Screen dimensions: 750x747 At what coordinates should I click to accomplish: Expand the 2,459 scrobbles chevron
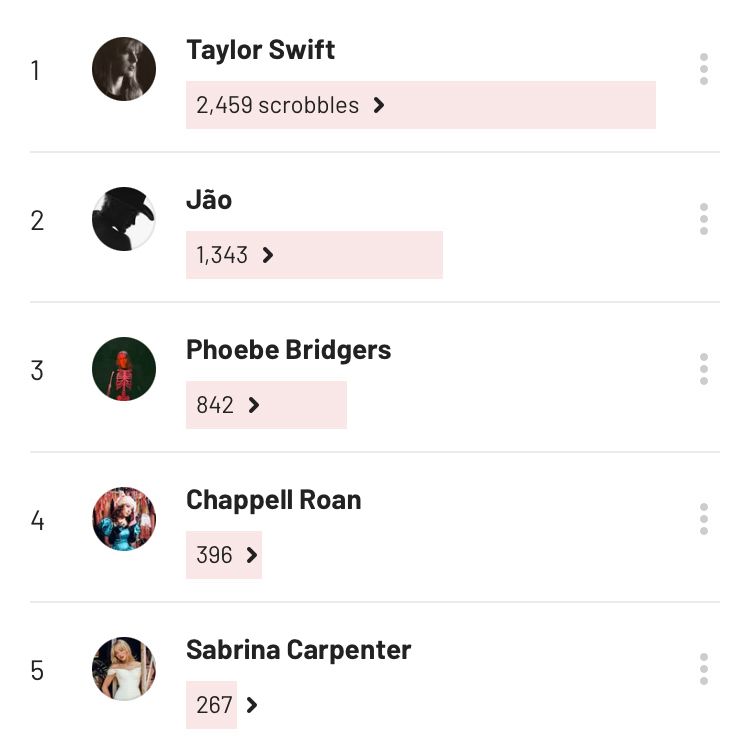[x=379, y=105]
